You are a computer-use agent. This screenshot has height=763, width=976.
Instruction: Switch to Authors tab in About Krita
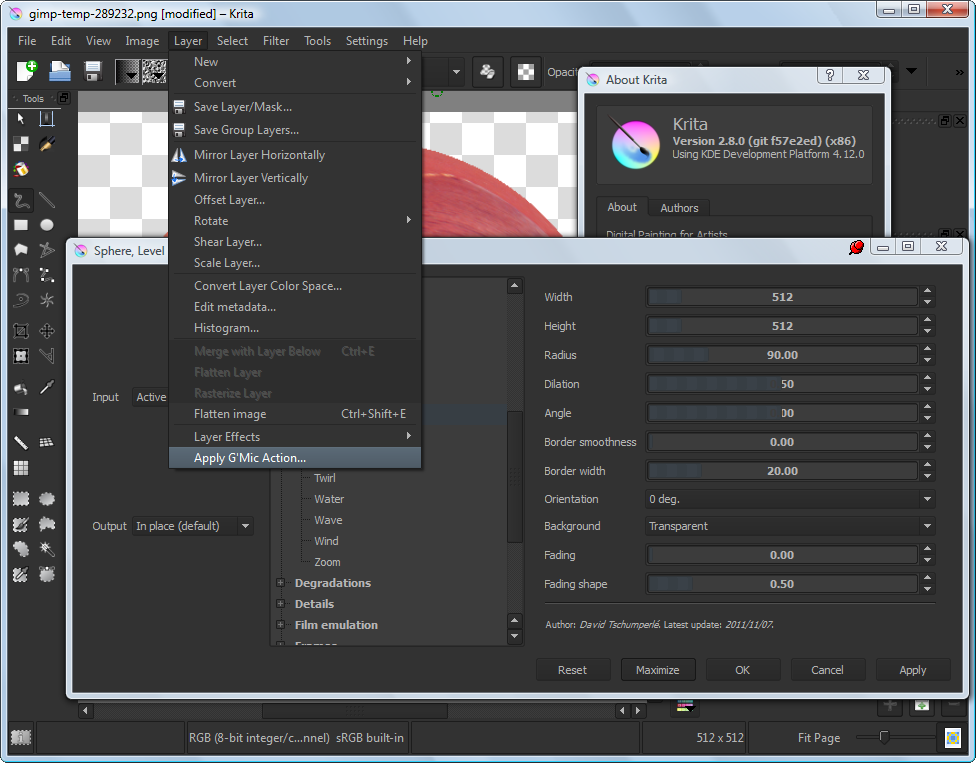pos(679,208)
